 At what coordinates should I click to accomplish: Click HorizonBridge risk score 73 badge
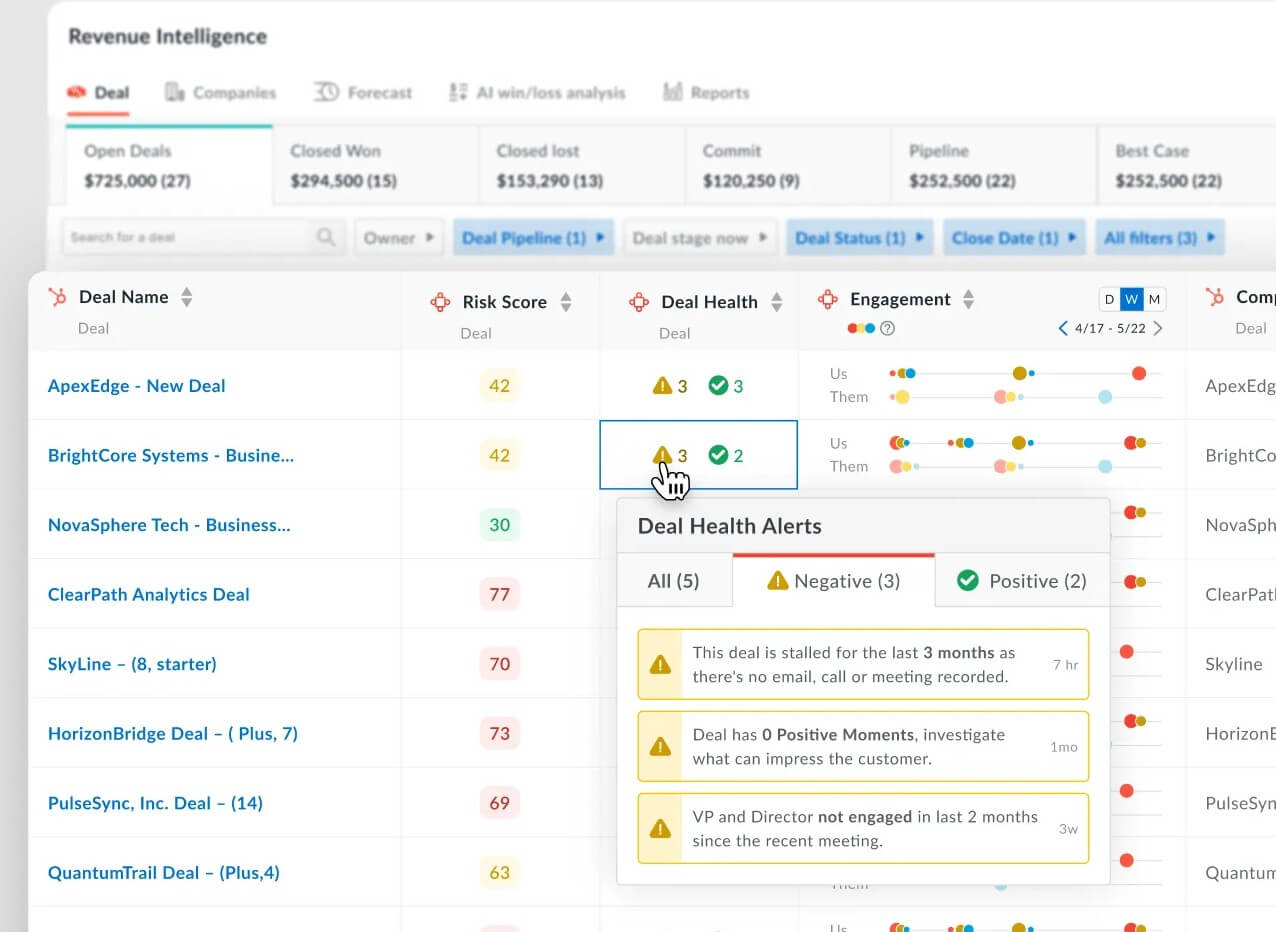point(499,734)
